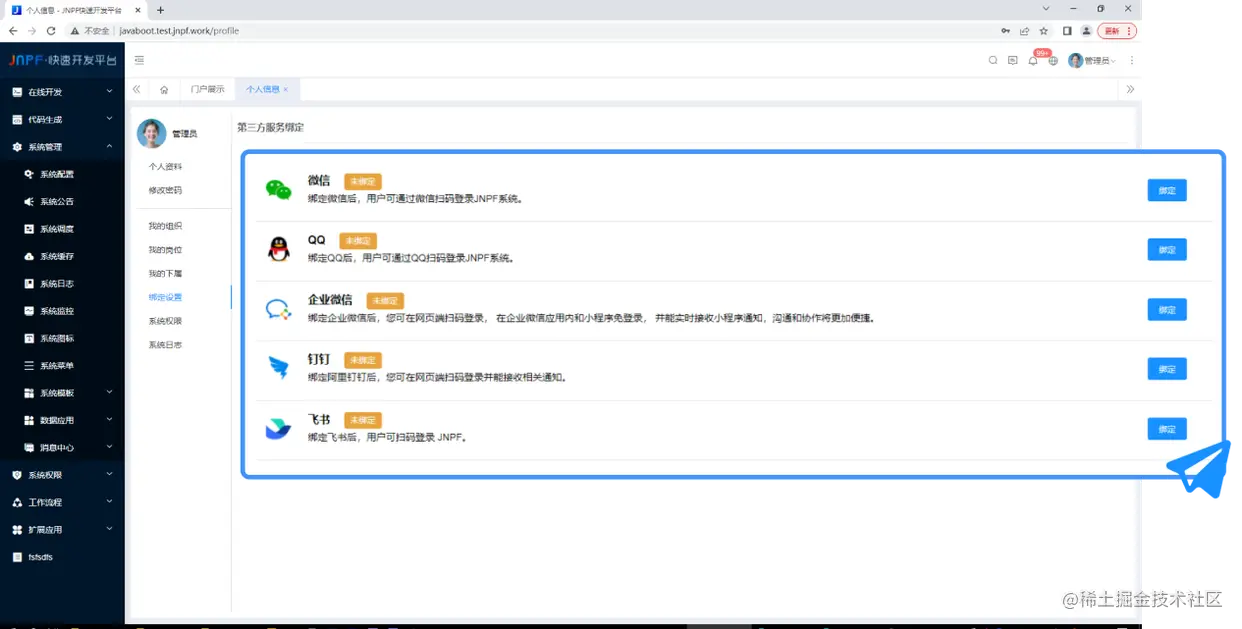Collapse the 系统管理 sidebar menu
Screen dimensions: 1242x629
click(x=62, y=147)
